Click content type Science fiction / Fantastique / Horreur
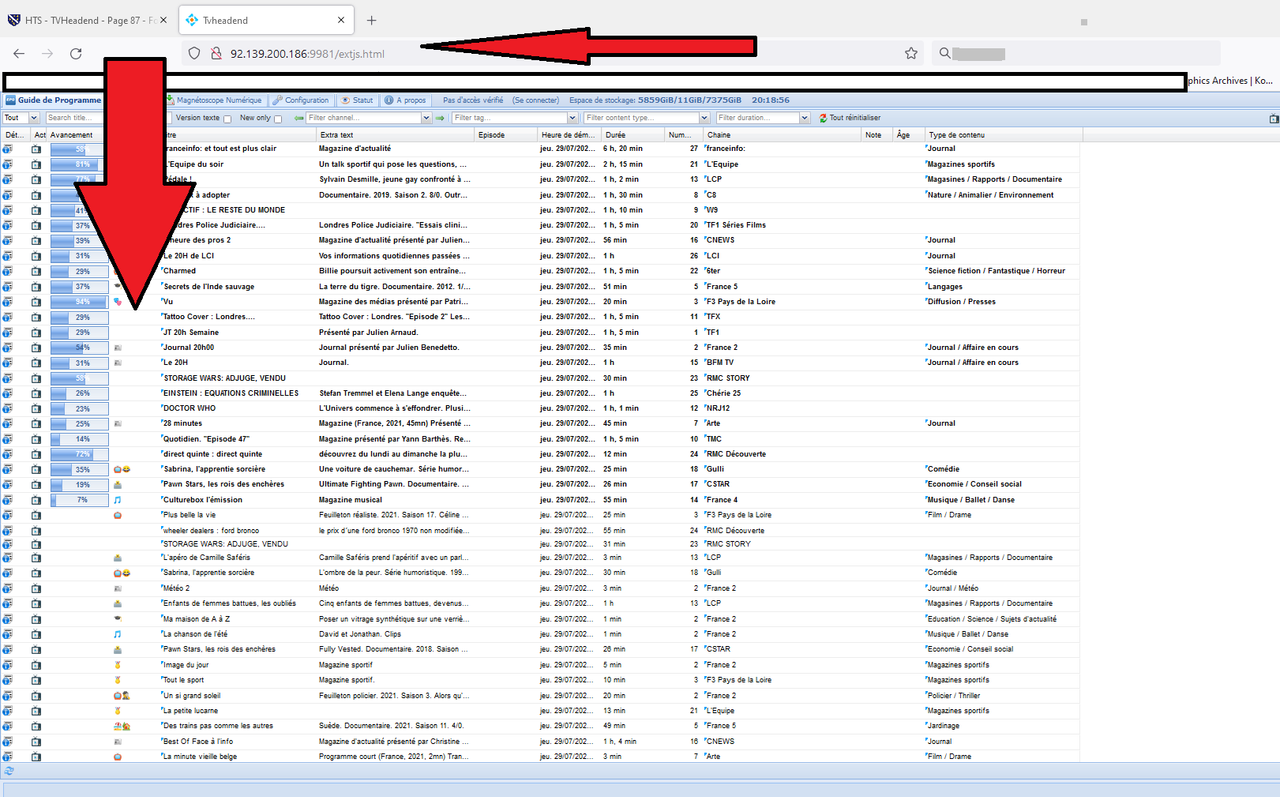The height and width of the screenshot is (797, 1280). 996,271
